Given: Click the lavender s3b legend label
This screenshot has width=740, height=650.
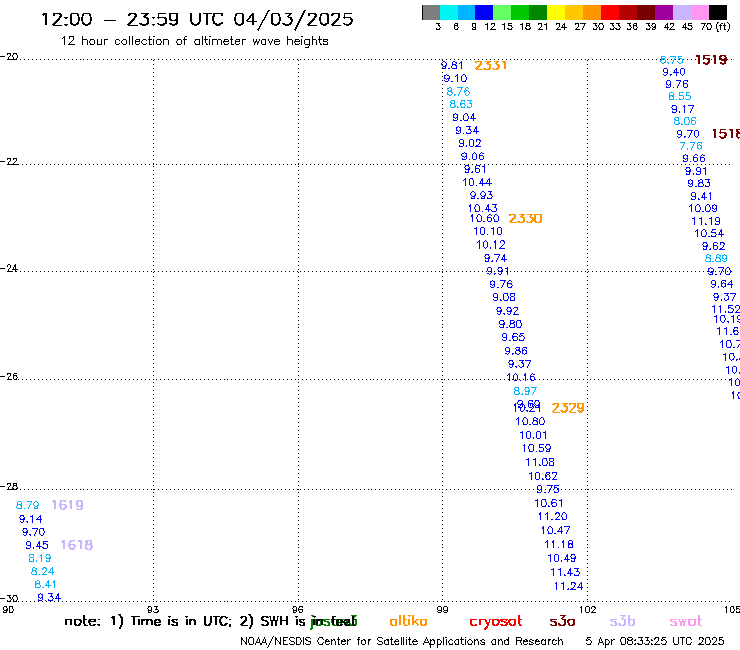Looking at the screenshot, I should (x=622, y=621).
